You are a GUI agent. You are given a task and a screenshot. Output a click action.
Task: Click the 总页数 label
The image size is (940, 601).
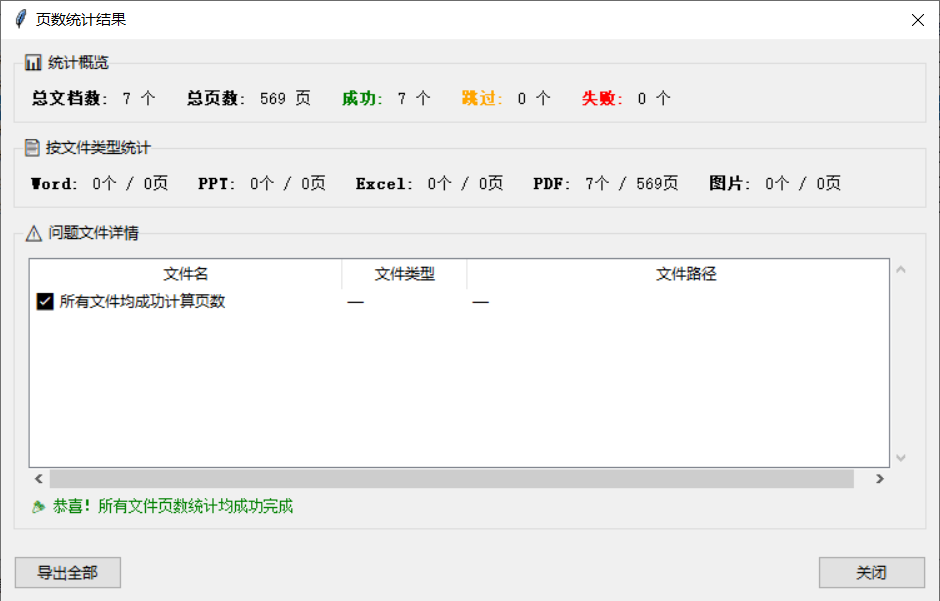(216, 98)
